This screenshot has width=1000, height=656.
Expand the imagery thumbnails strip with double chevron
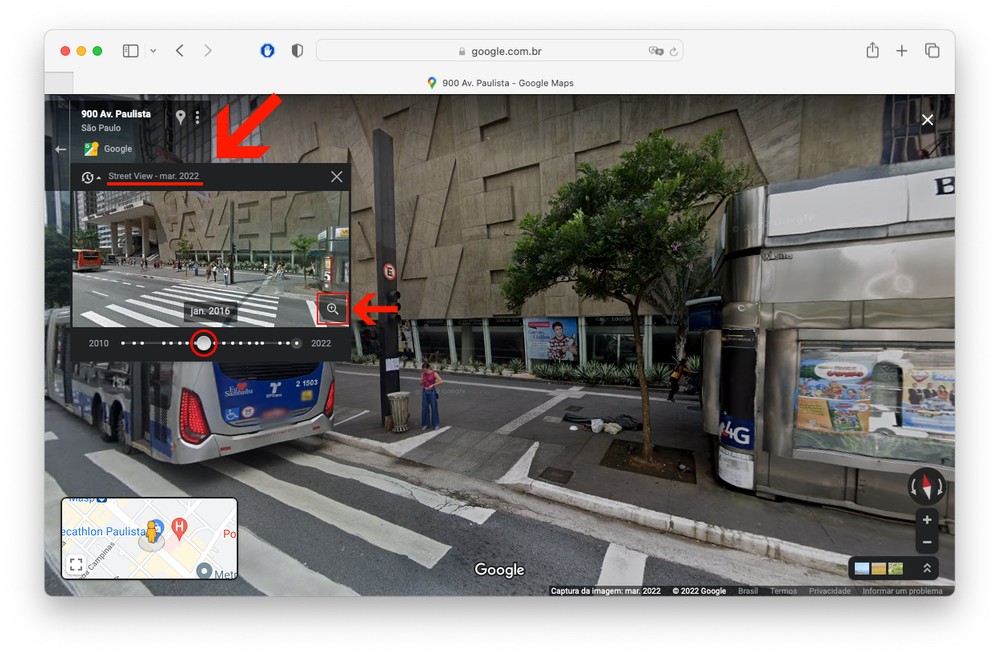pyautogui.click(x=926, y=568)
